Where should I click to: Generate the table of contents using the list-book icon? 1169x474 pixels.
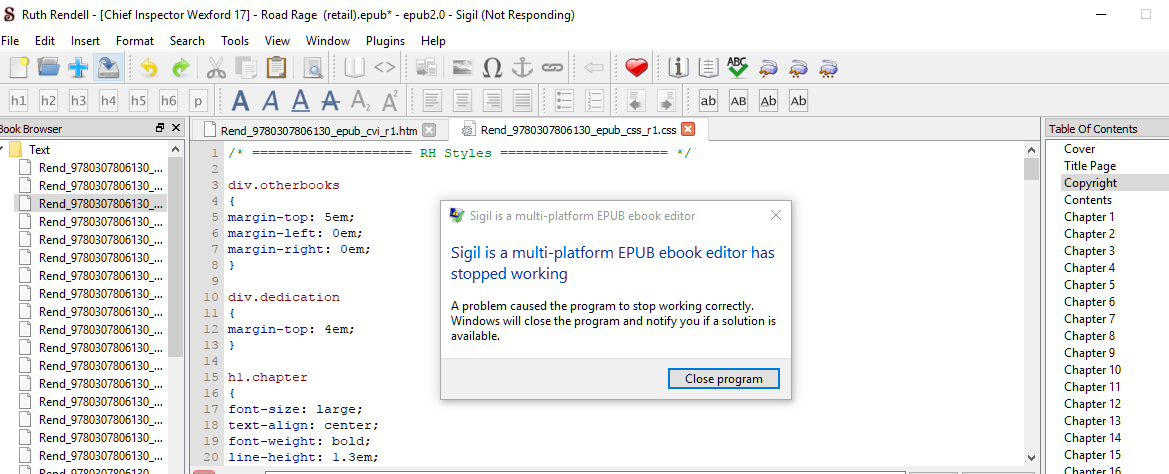(708, 68)
